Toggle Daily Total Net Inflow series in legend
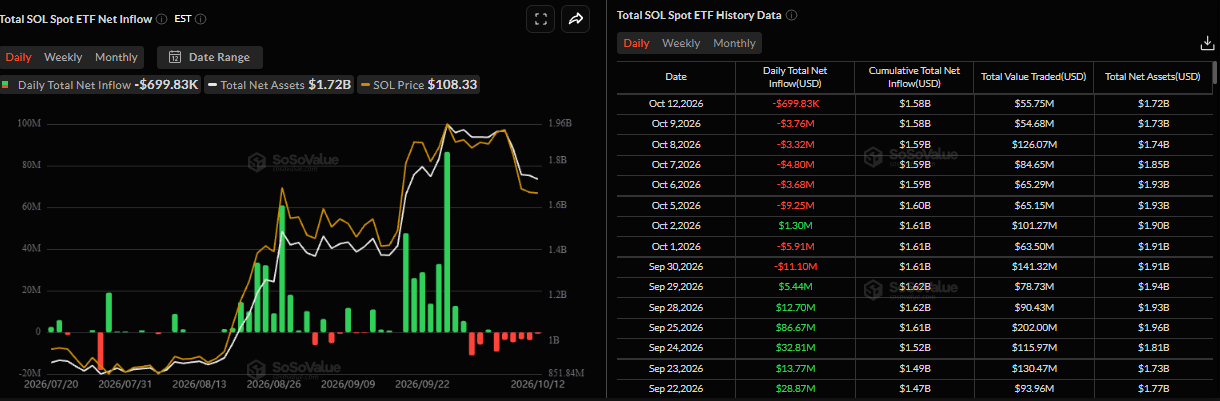This screenshot has height=401, width=1220. tap(100, 85)
